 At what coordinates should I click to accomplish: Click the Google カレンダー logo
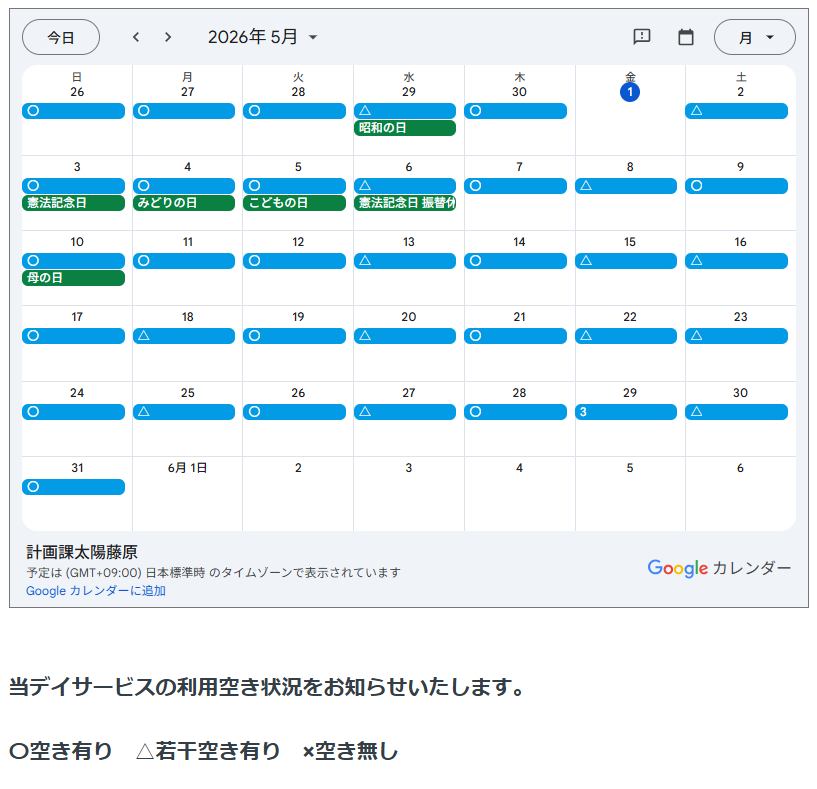tap(719, 568)
